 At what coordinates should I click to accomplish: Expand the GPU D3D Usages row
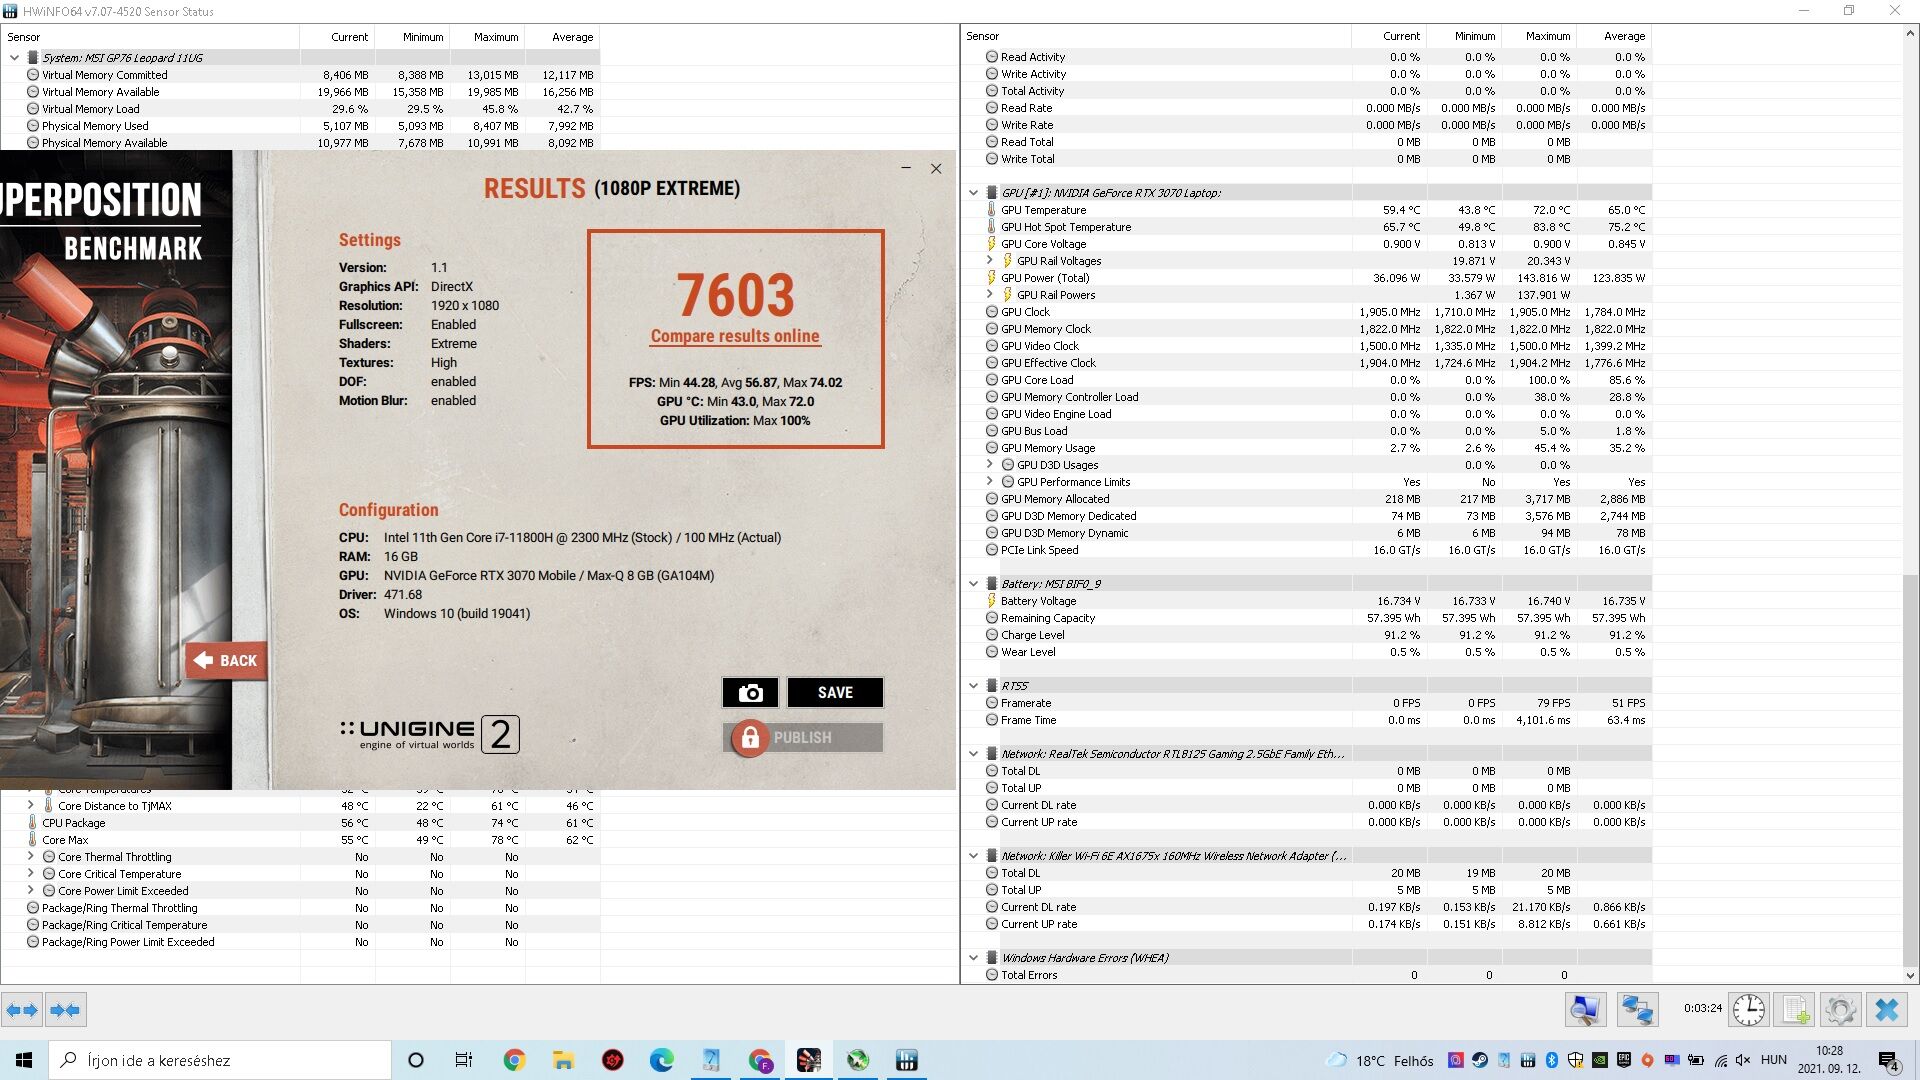(990, 465)
